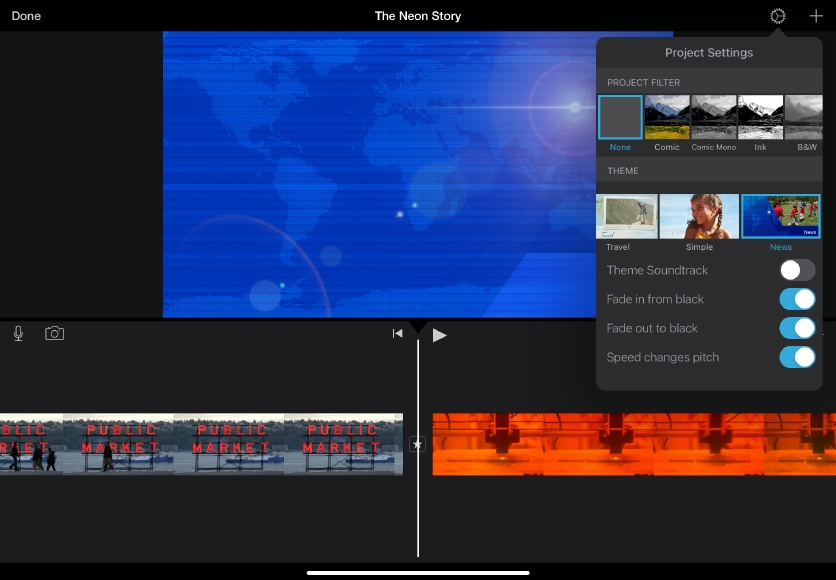
Task: Enable the Theme Soundtrack switch
Action: 797,270
